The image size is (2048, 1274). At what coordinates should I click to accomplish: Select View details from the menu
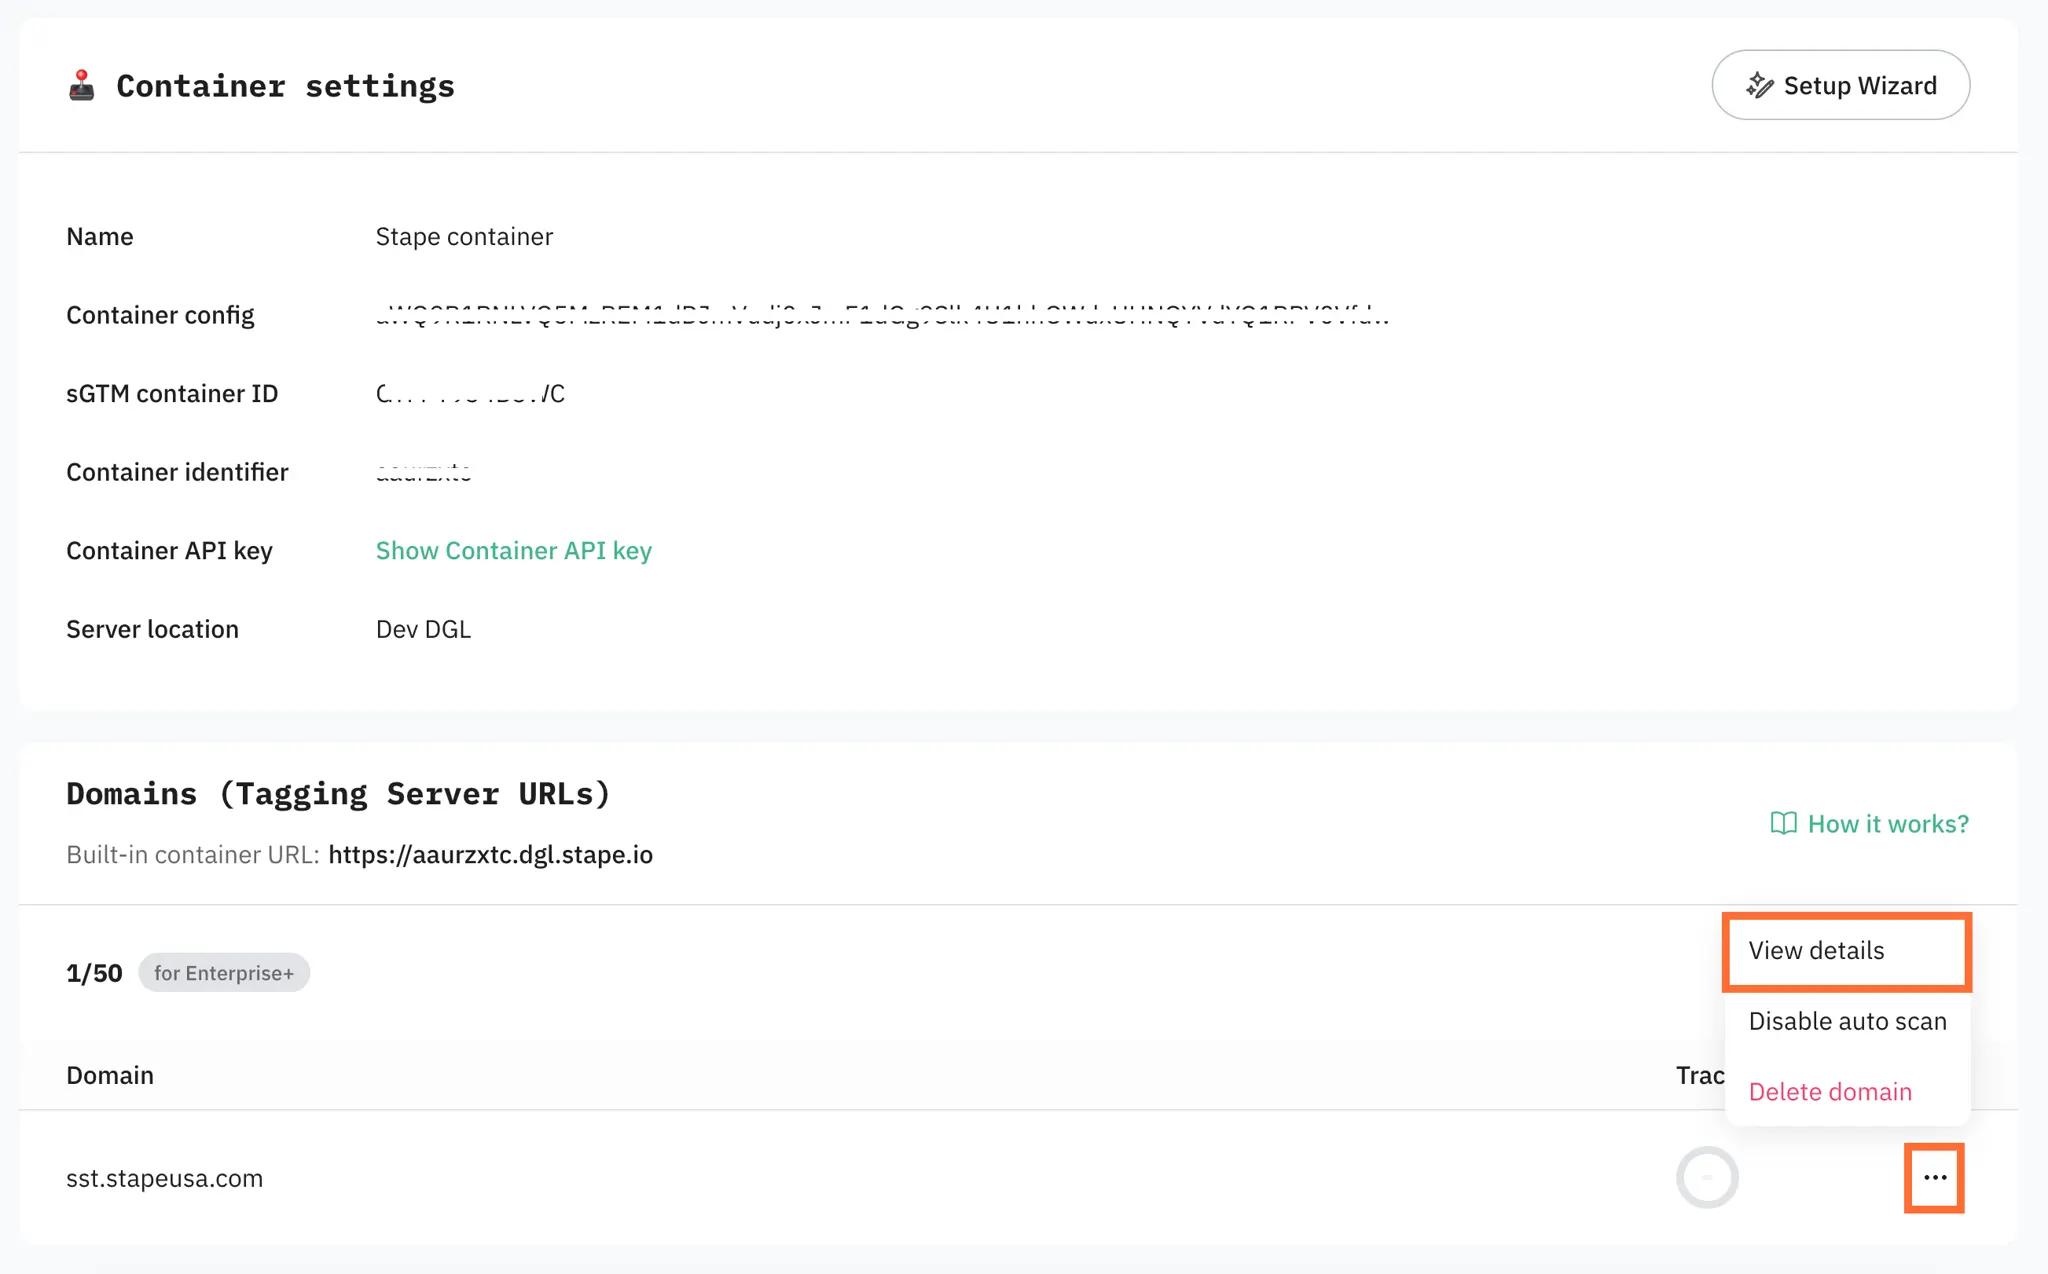pos(1816,951)
